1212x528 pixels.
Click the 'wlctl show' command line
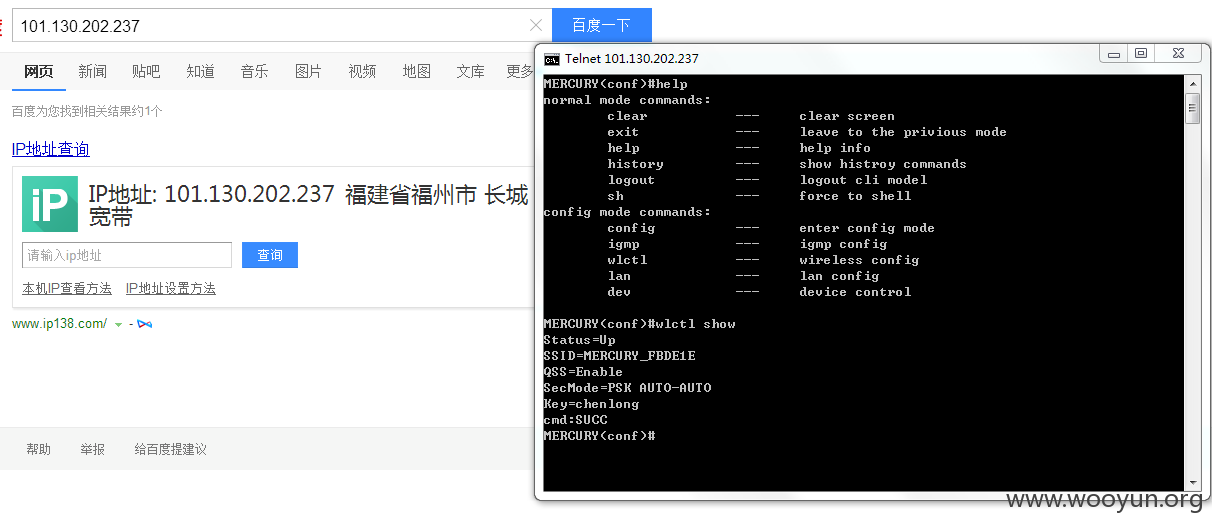click(x=640, y=324)
